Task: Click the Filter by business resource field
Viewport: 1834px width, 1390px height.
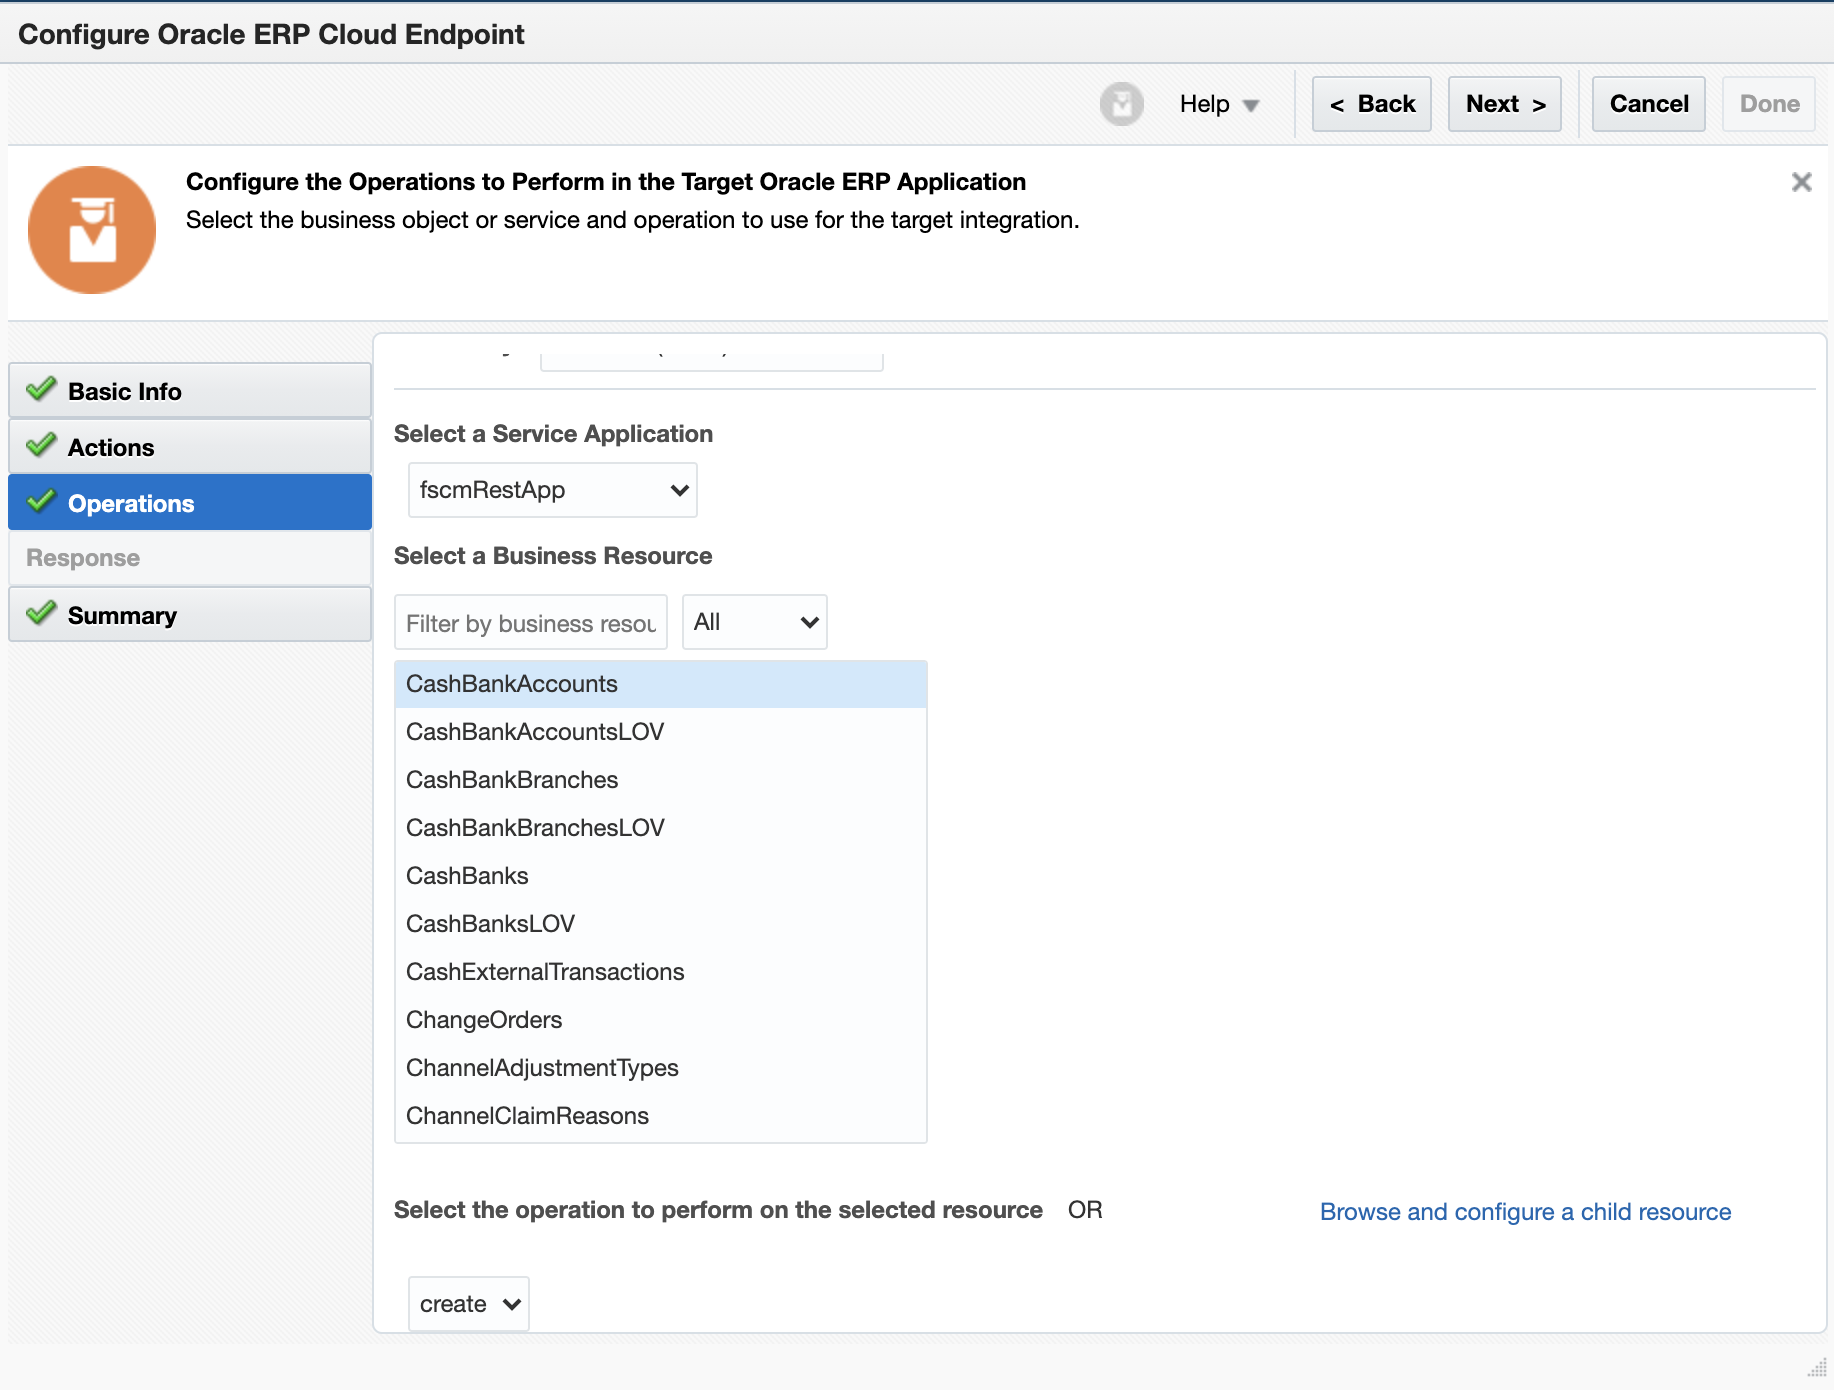Action: [530, 623]
